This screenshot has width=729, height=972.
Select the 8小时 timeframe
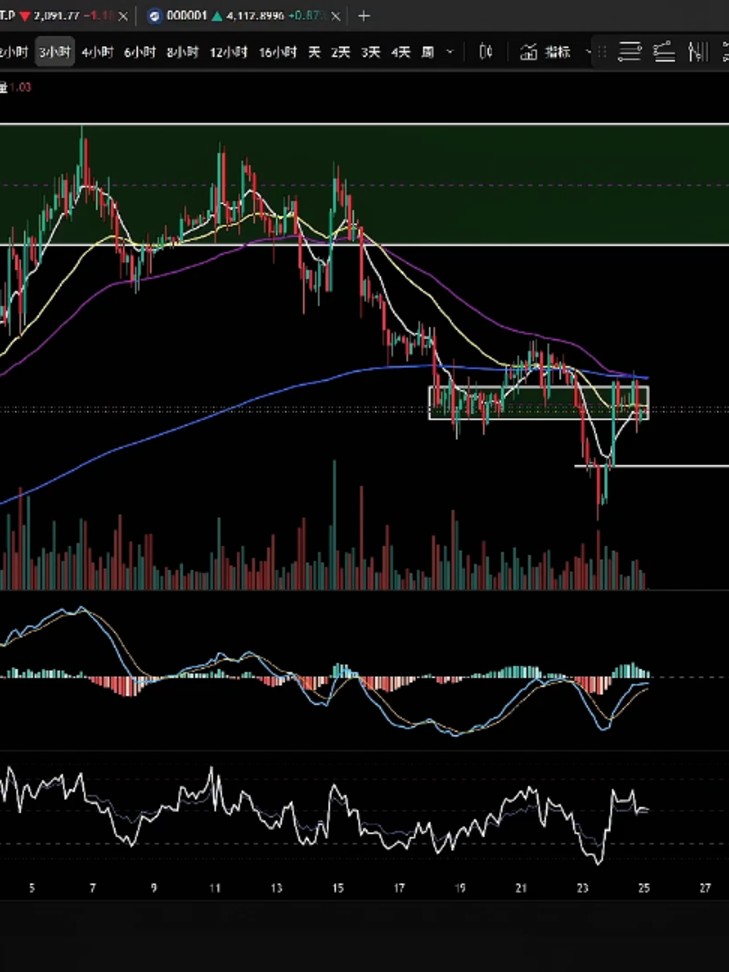coord(182,53)
